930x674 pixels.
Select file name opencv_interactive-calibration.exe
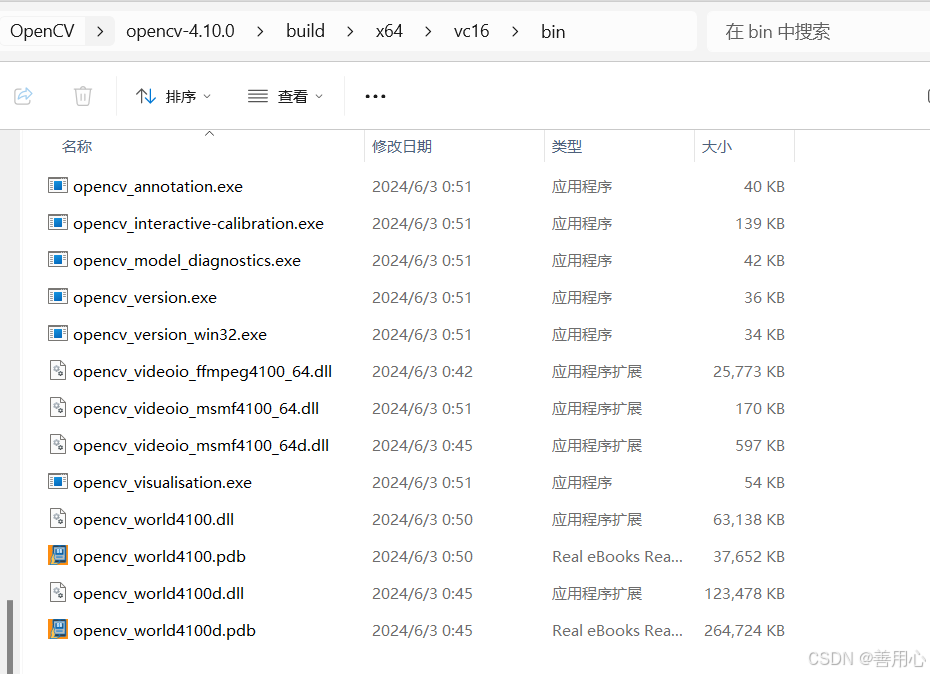pos(199,224)
